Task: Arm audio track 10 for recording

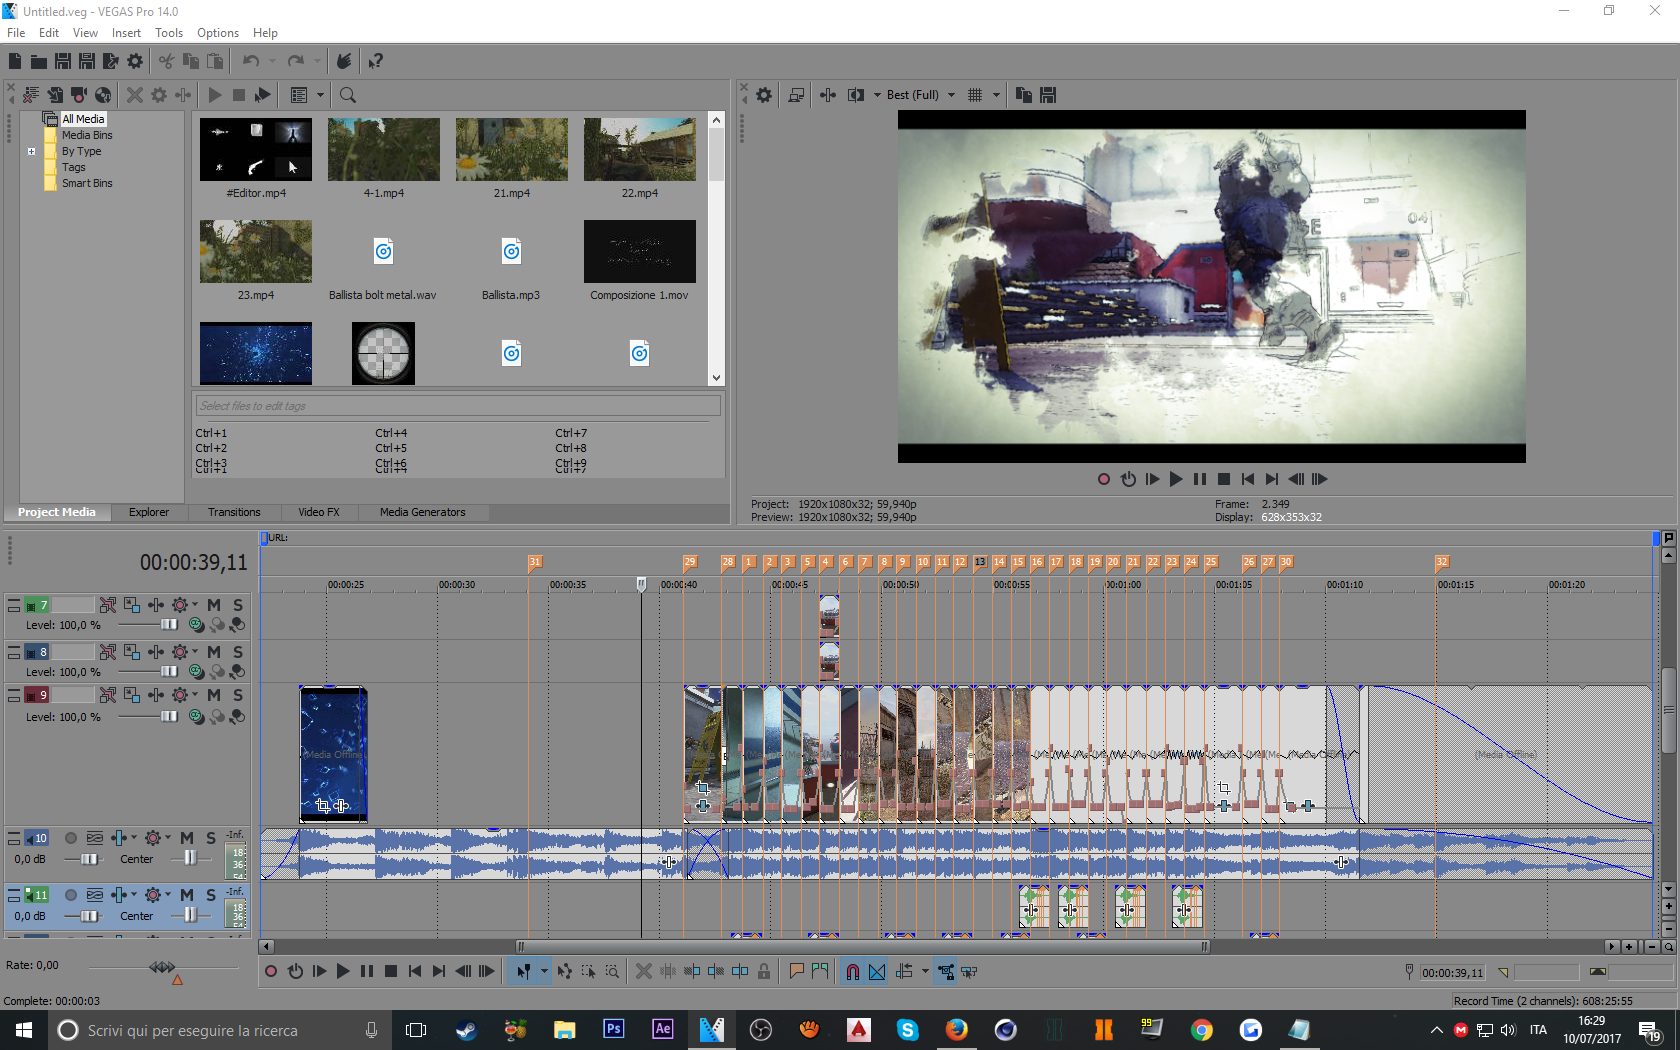Action: point(71,838)
